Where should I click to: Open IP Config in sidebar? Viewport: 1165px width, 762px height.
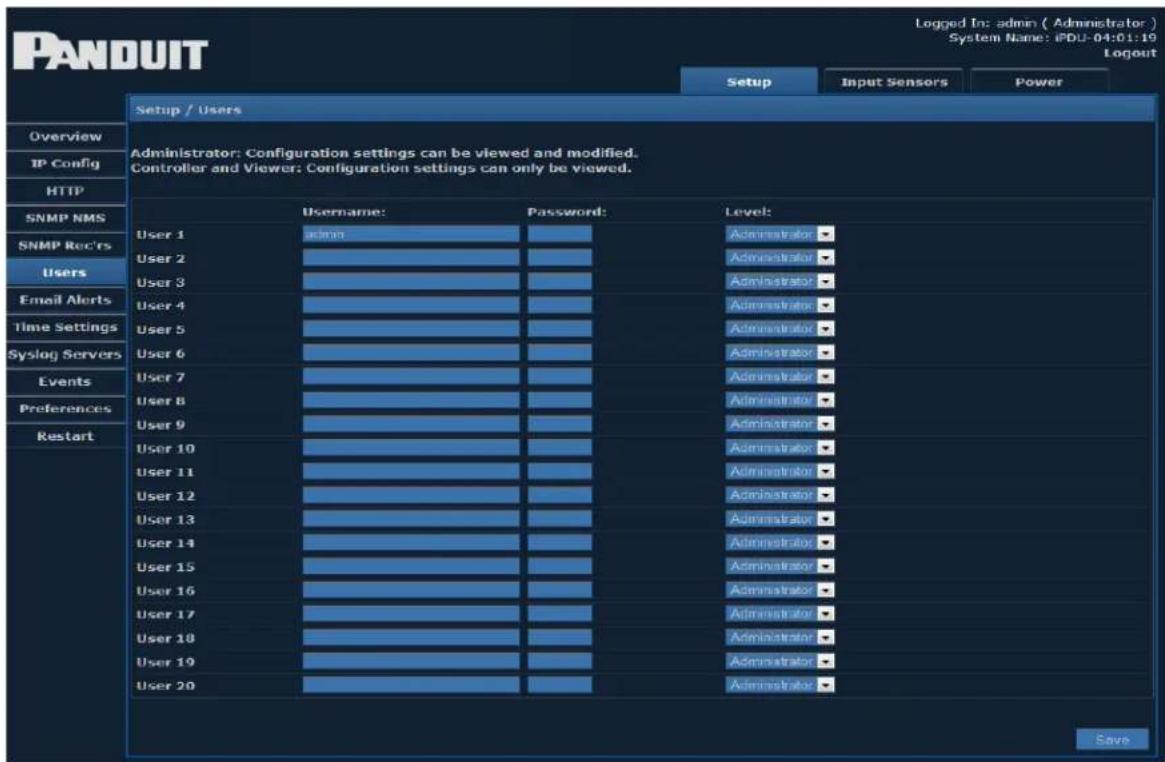pyautogui.click(x=65, y=163)
